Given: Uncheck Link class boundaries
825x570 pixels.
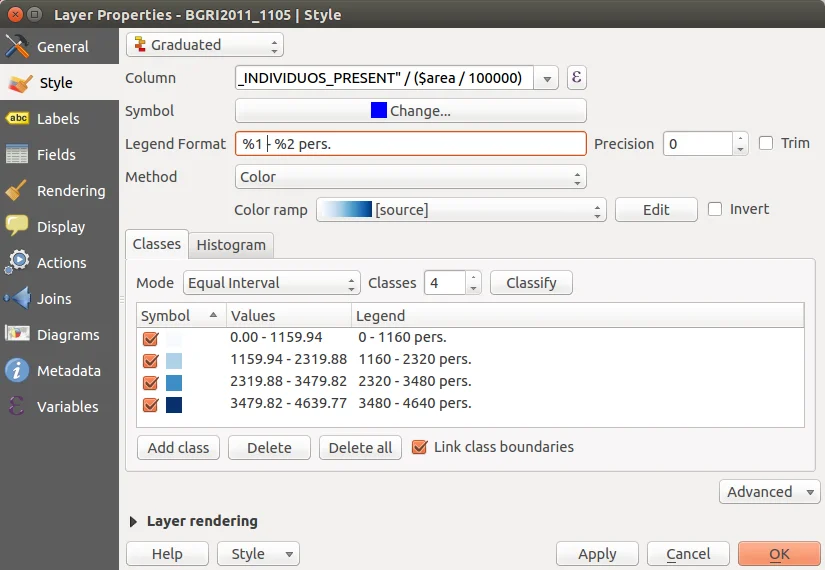Looking at the screenshot, I should click(420, 447).
